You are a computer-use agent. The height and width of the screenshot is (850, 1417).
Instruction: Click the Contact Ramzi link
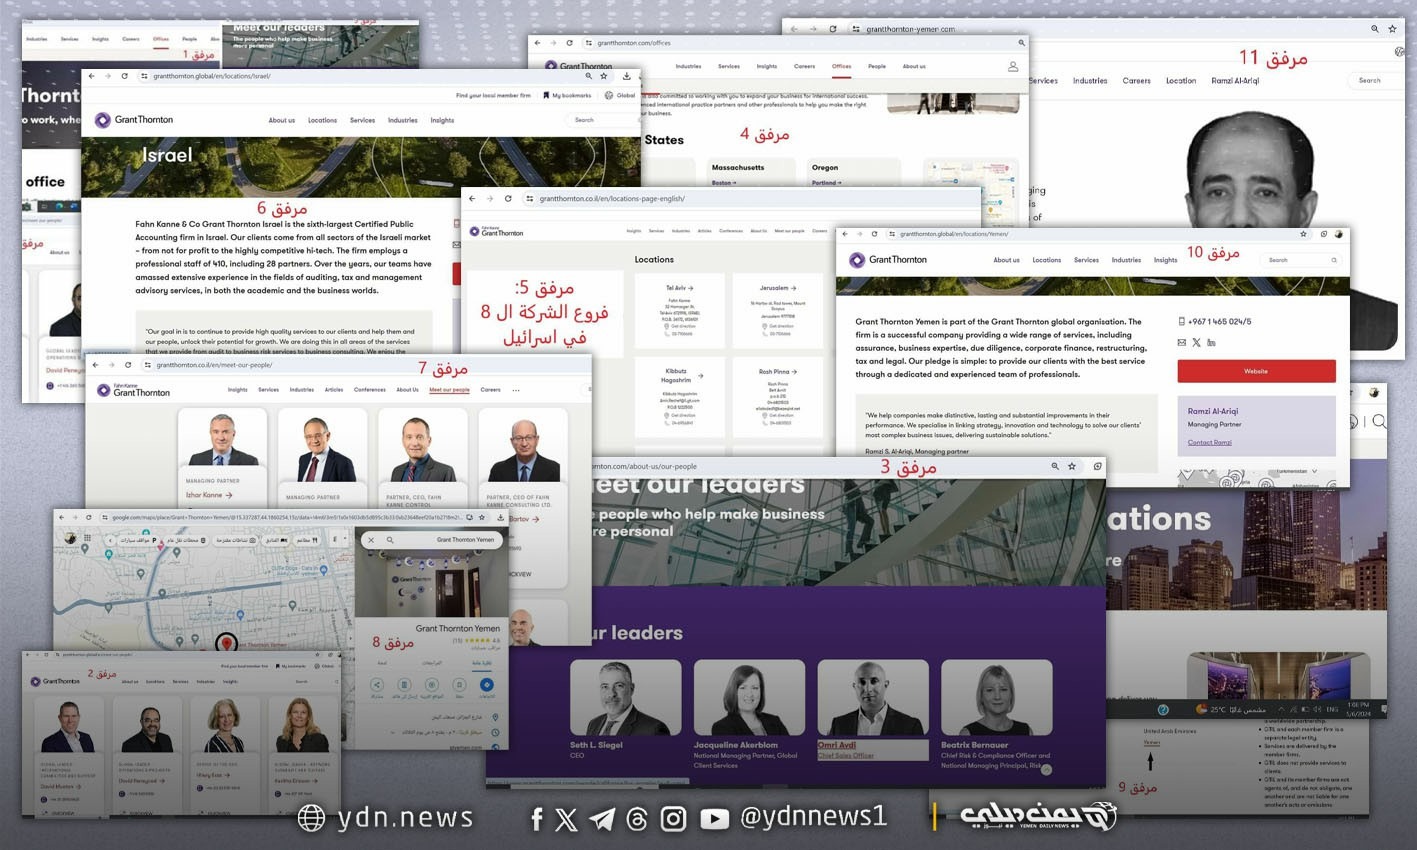[x=1209, y=442]
